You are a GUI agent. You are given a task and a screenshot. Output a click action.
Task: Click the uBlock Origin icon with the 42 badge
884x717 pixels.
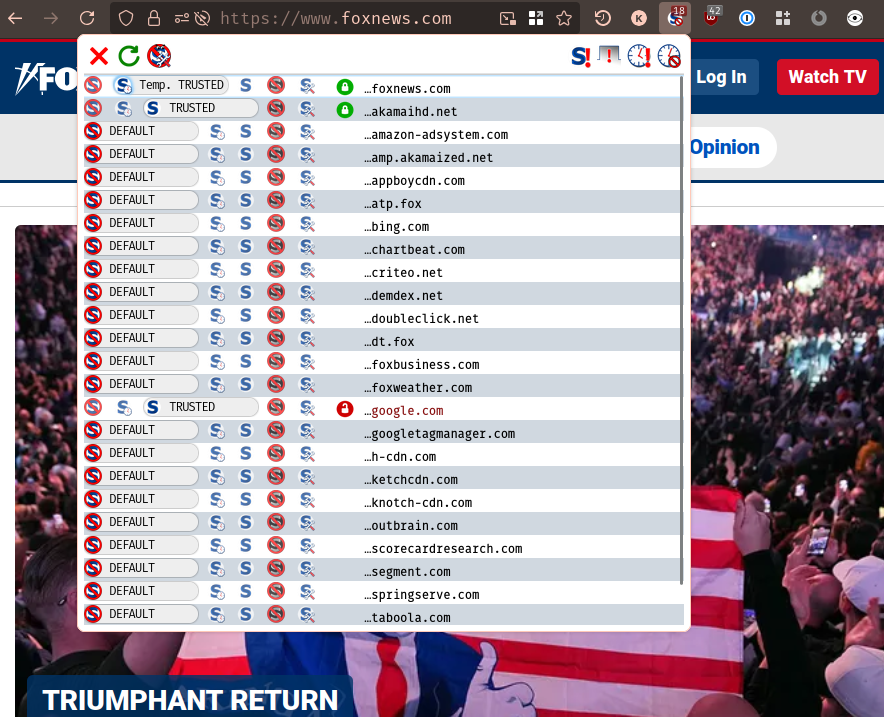[x=711, y=17]
